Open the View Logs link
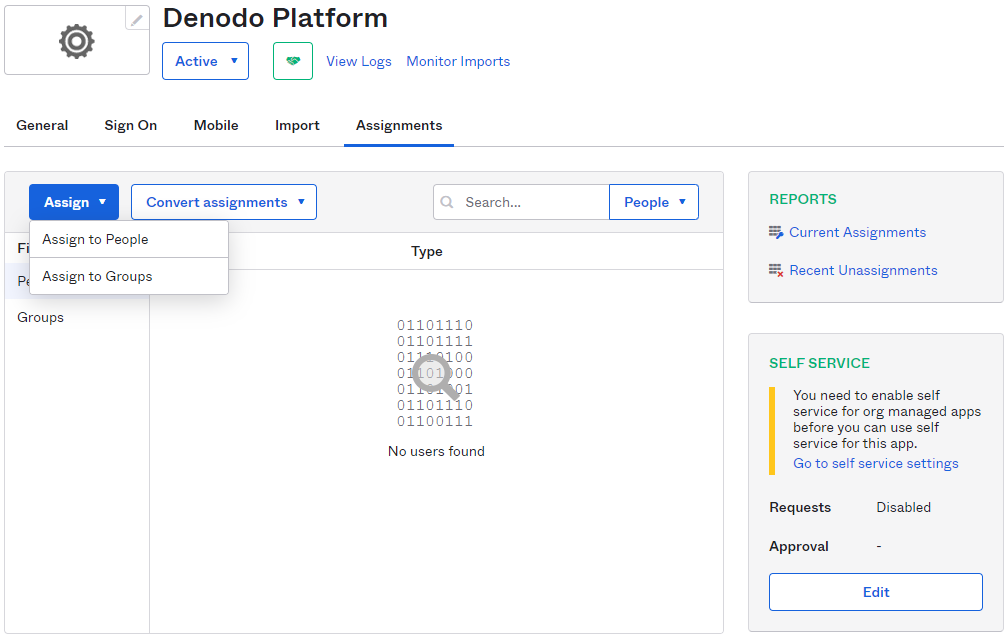This screenshot has width=1007, height=640. pyautogui.click(x=359, y=62)
